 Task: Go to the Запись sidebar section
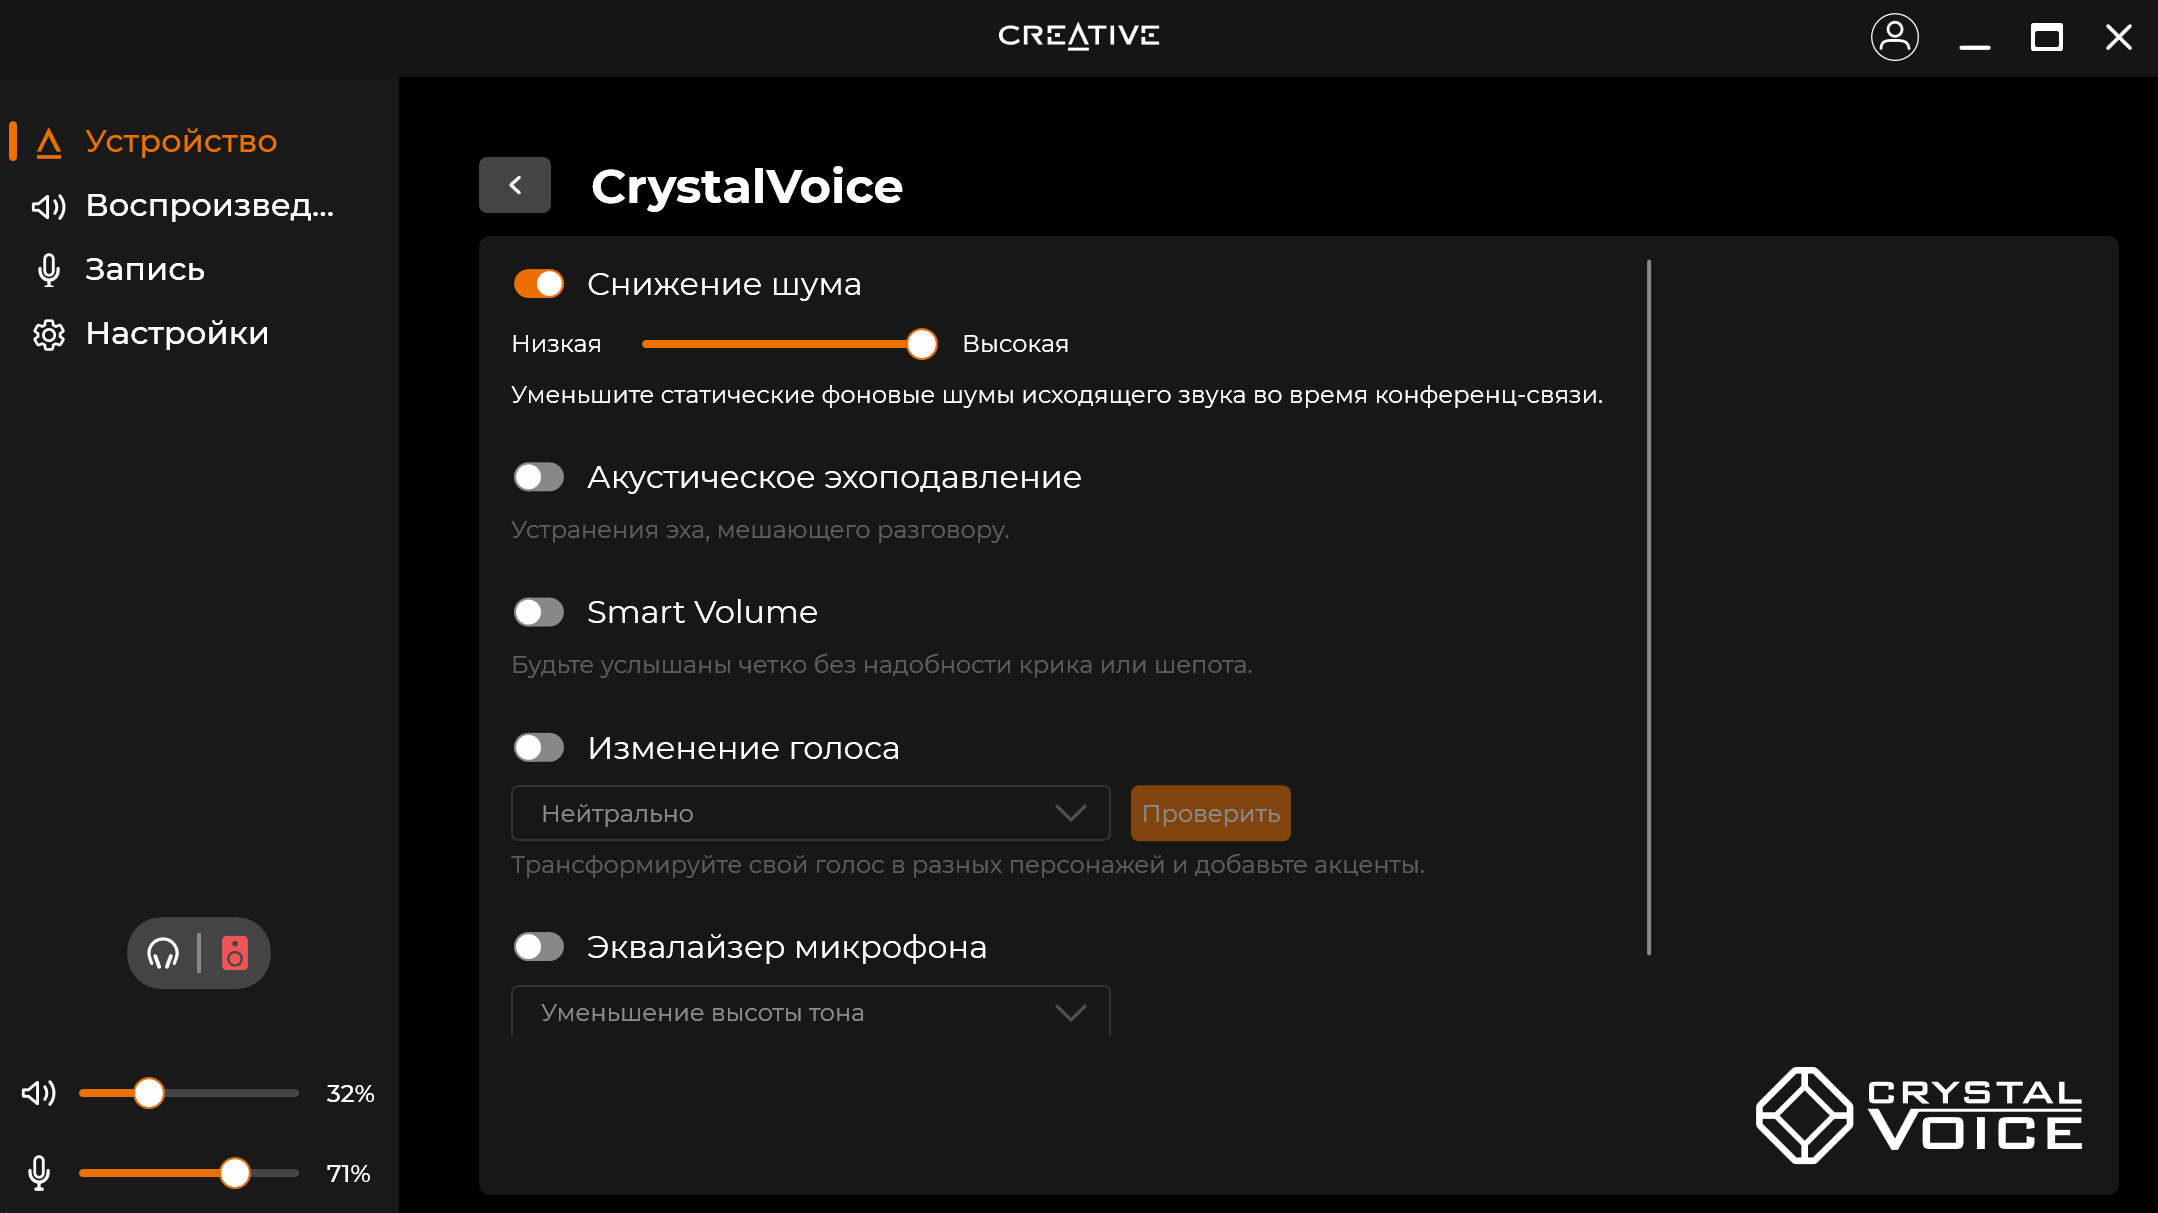click(x=145, y=270)
